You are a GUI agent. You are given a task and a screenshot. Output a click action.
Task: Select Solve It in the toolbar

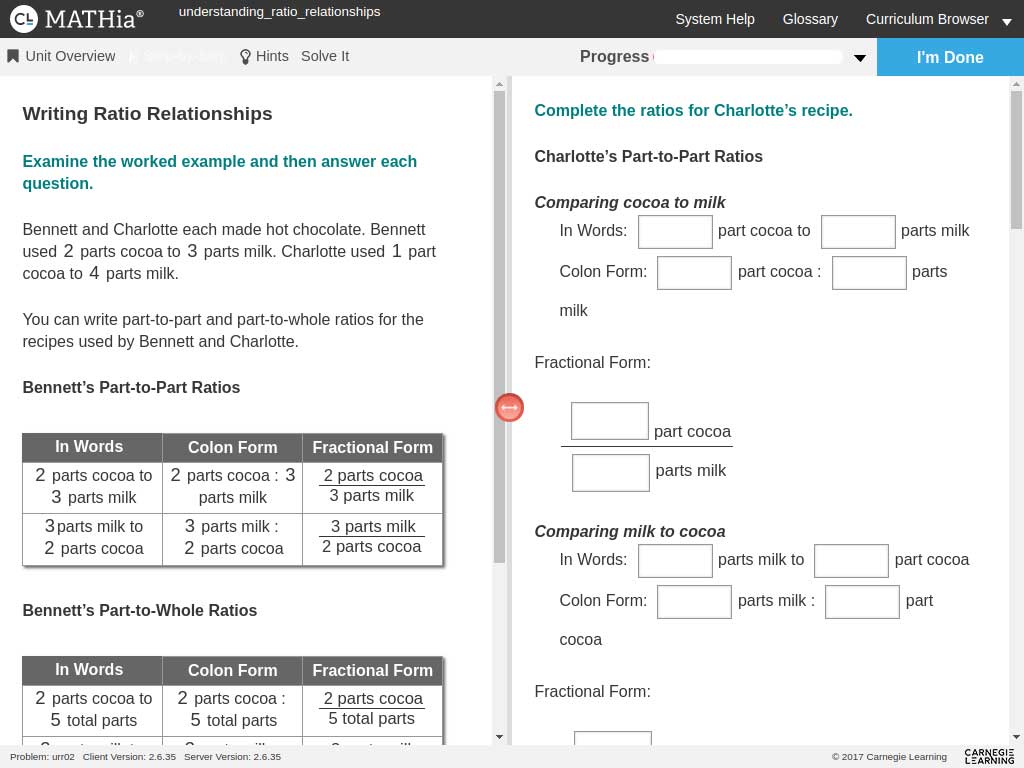pos(325,56)
